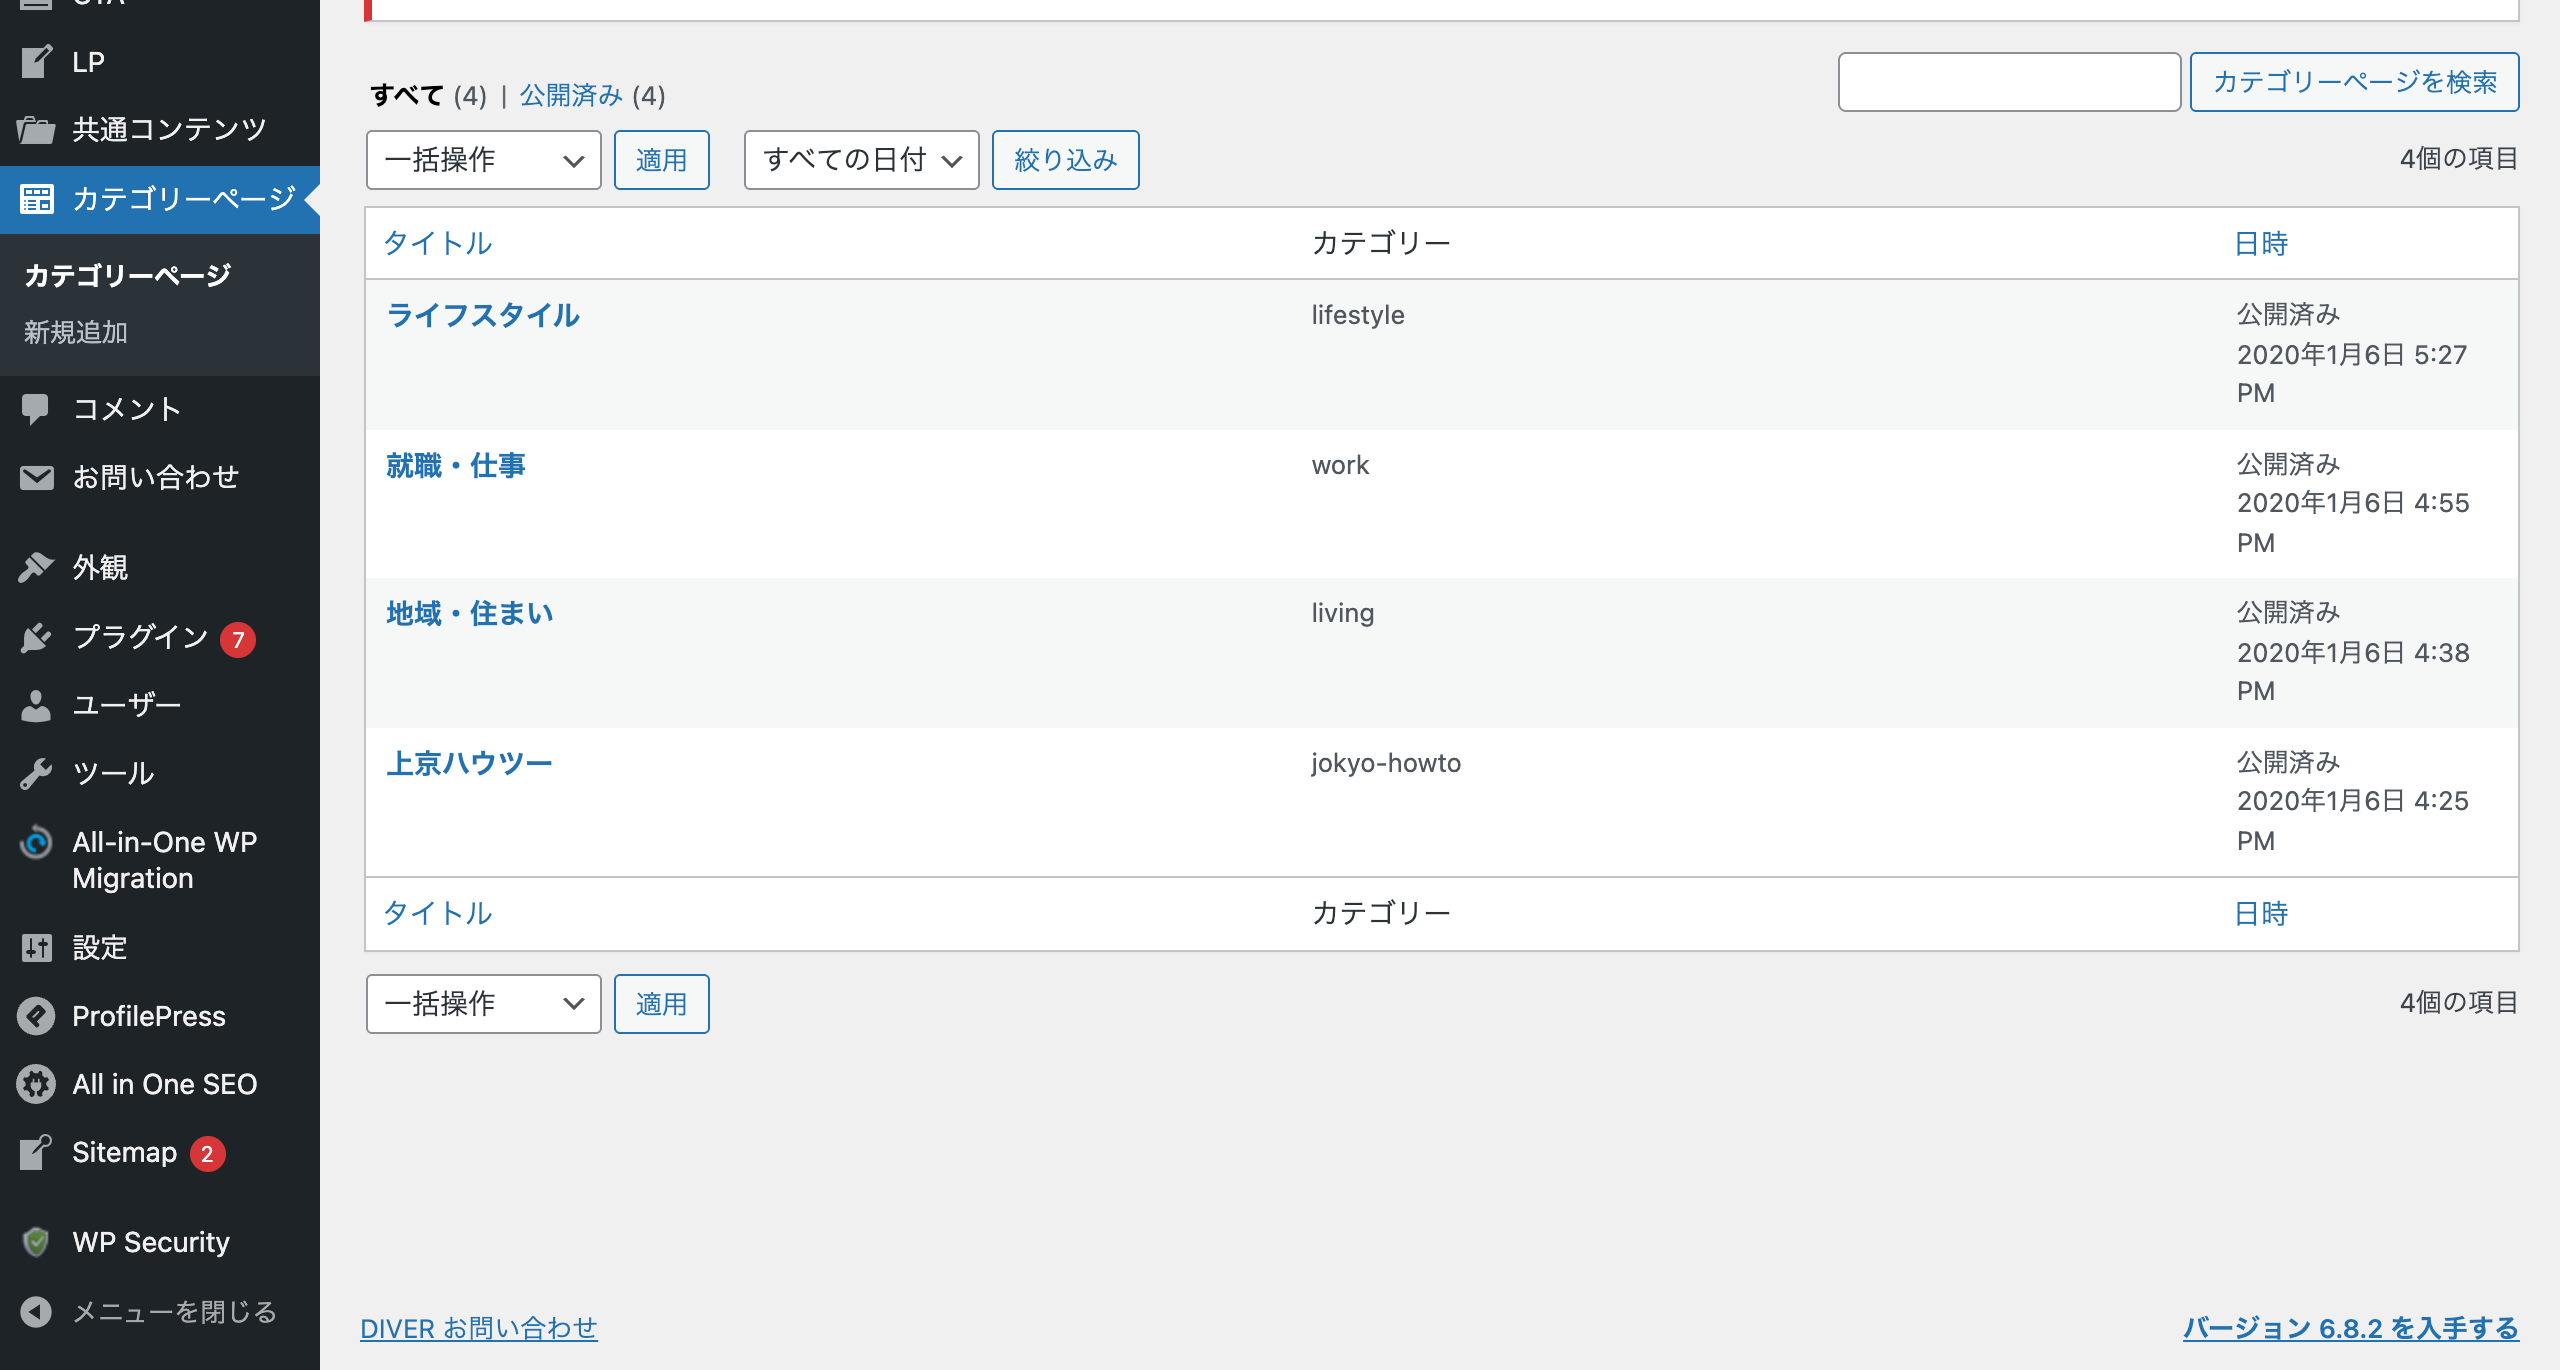The width and height of the screenshot is (2560, 1370).
Task: Sort by the 日時 column header
Action: [2260, 244]
